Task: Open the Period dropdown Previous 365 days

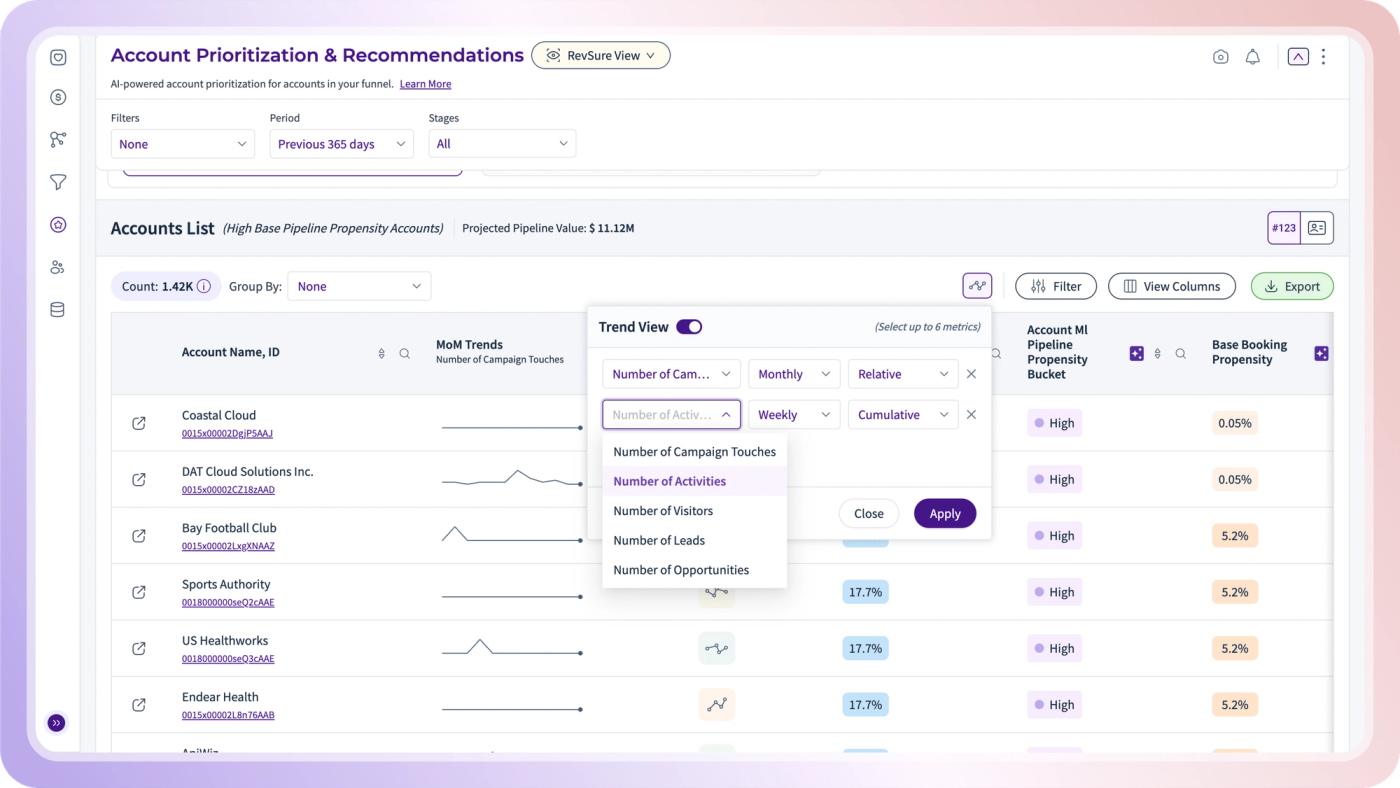Action: pos(341,144)
